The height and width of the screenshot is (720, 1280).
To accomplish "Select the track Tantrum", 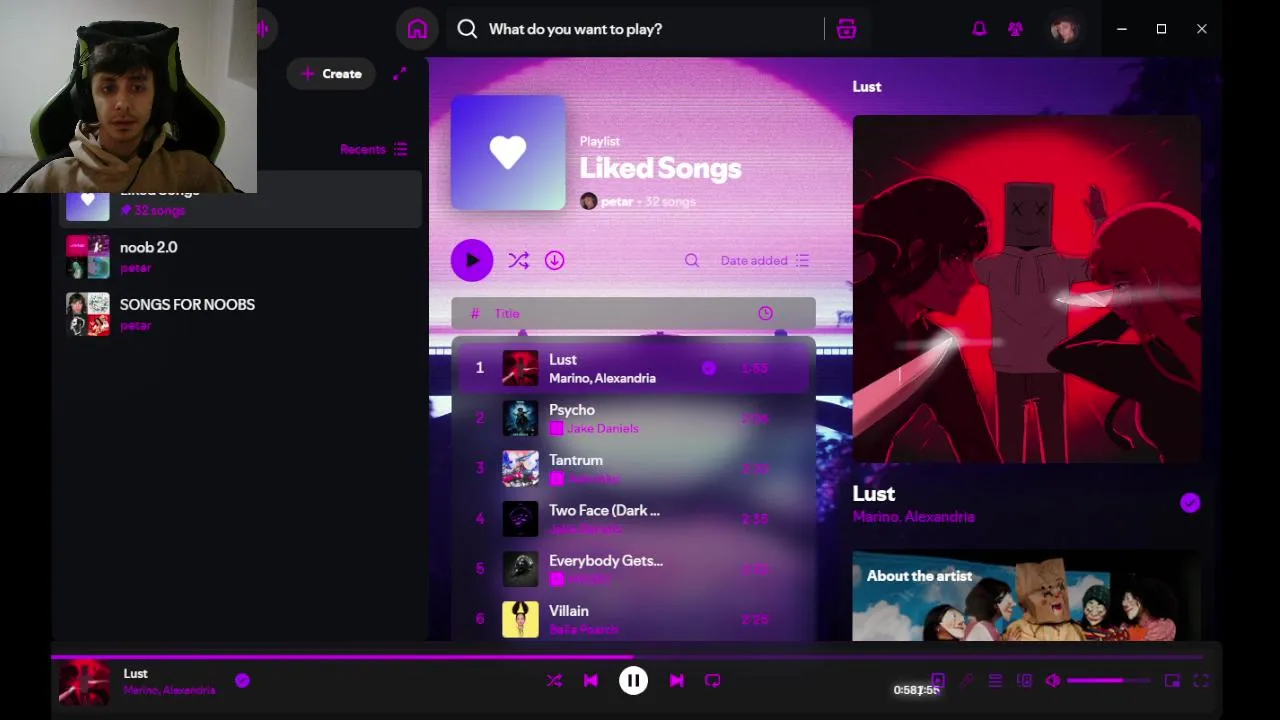I will pyautogui.click(x=633, y=468).
